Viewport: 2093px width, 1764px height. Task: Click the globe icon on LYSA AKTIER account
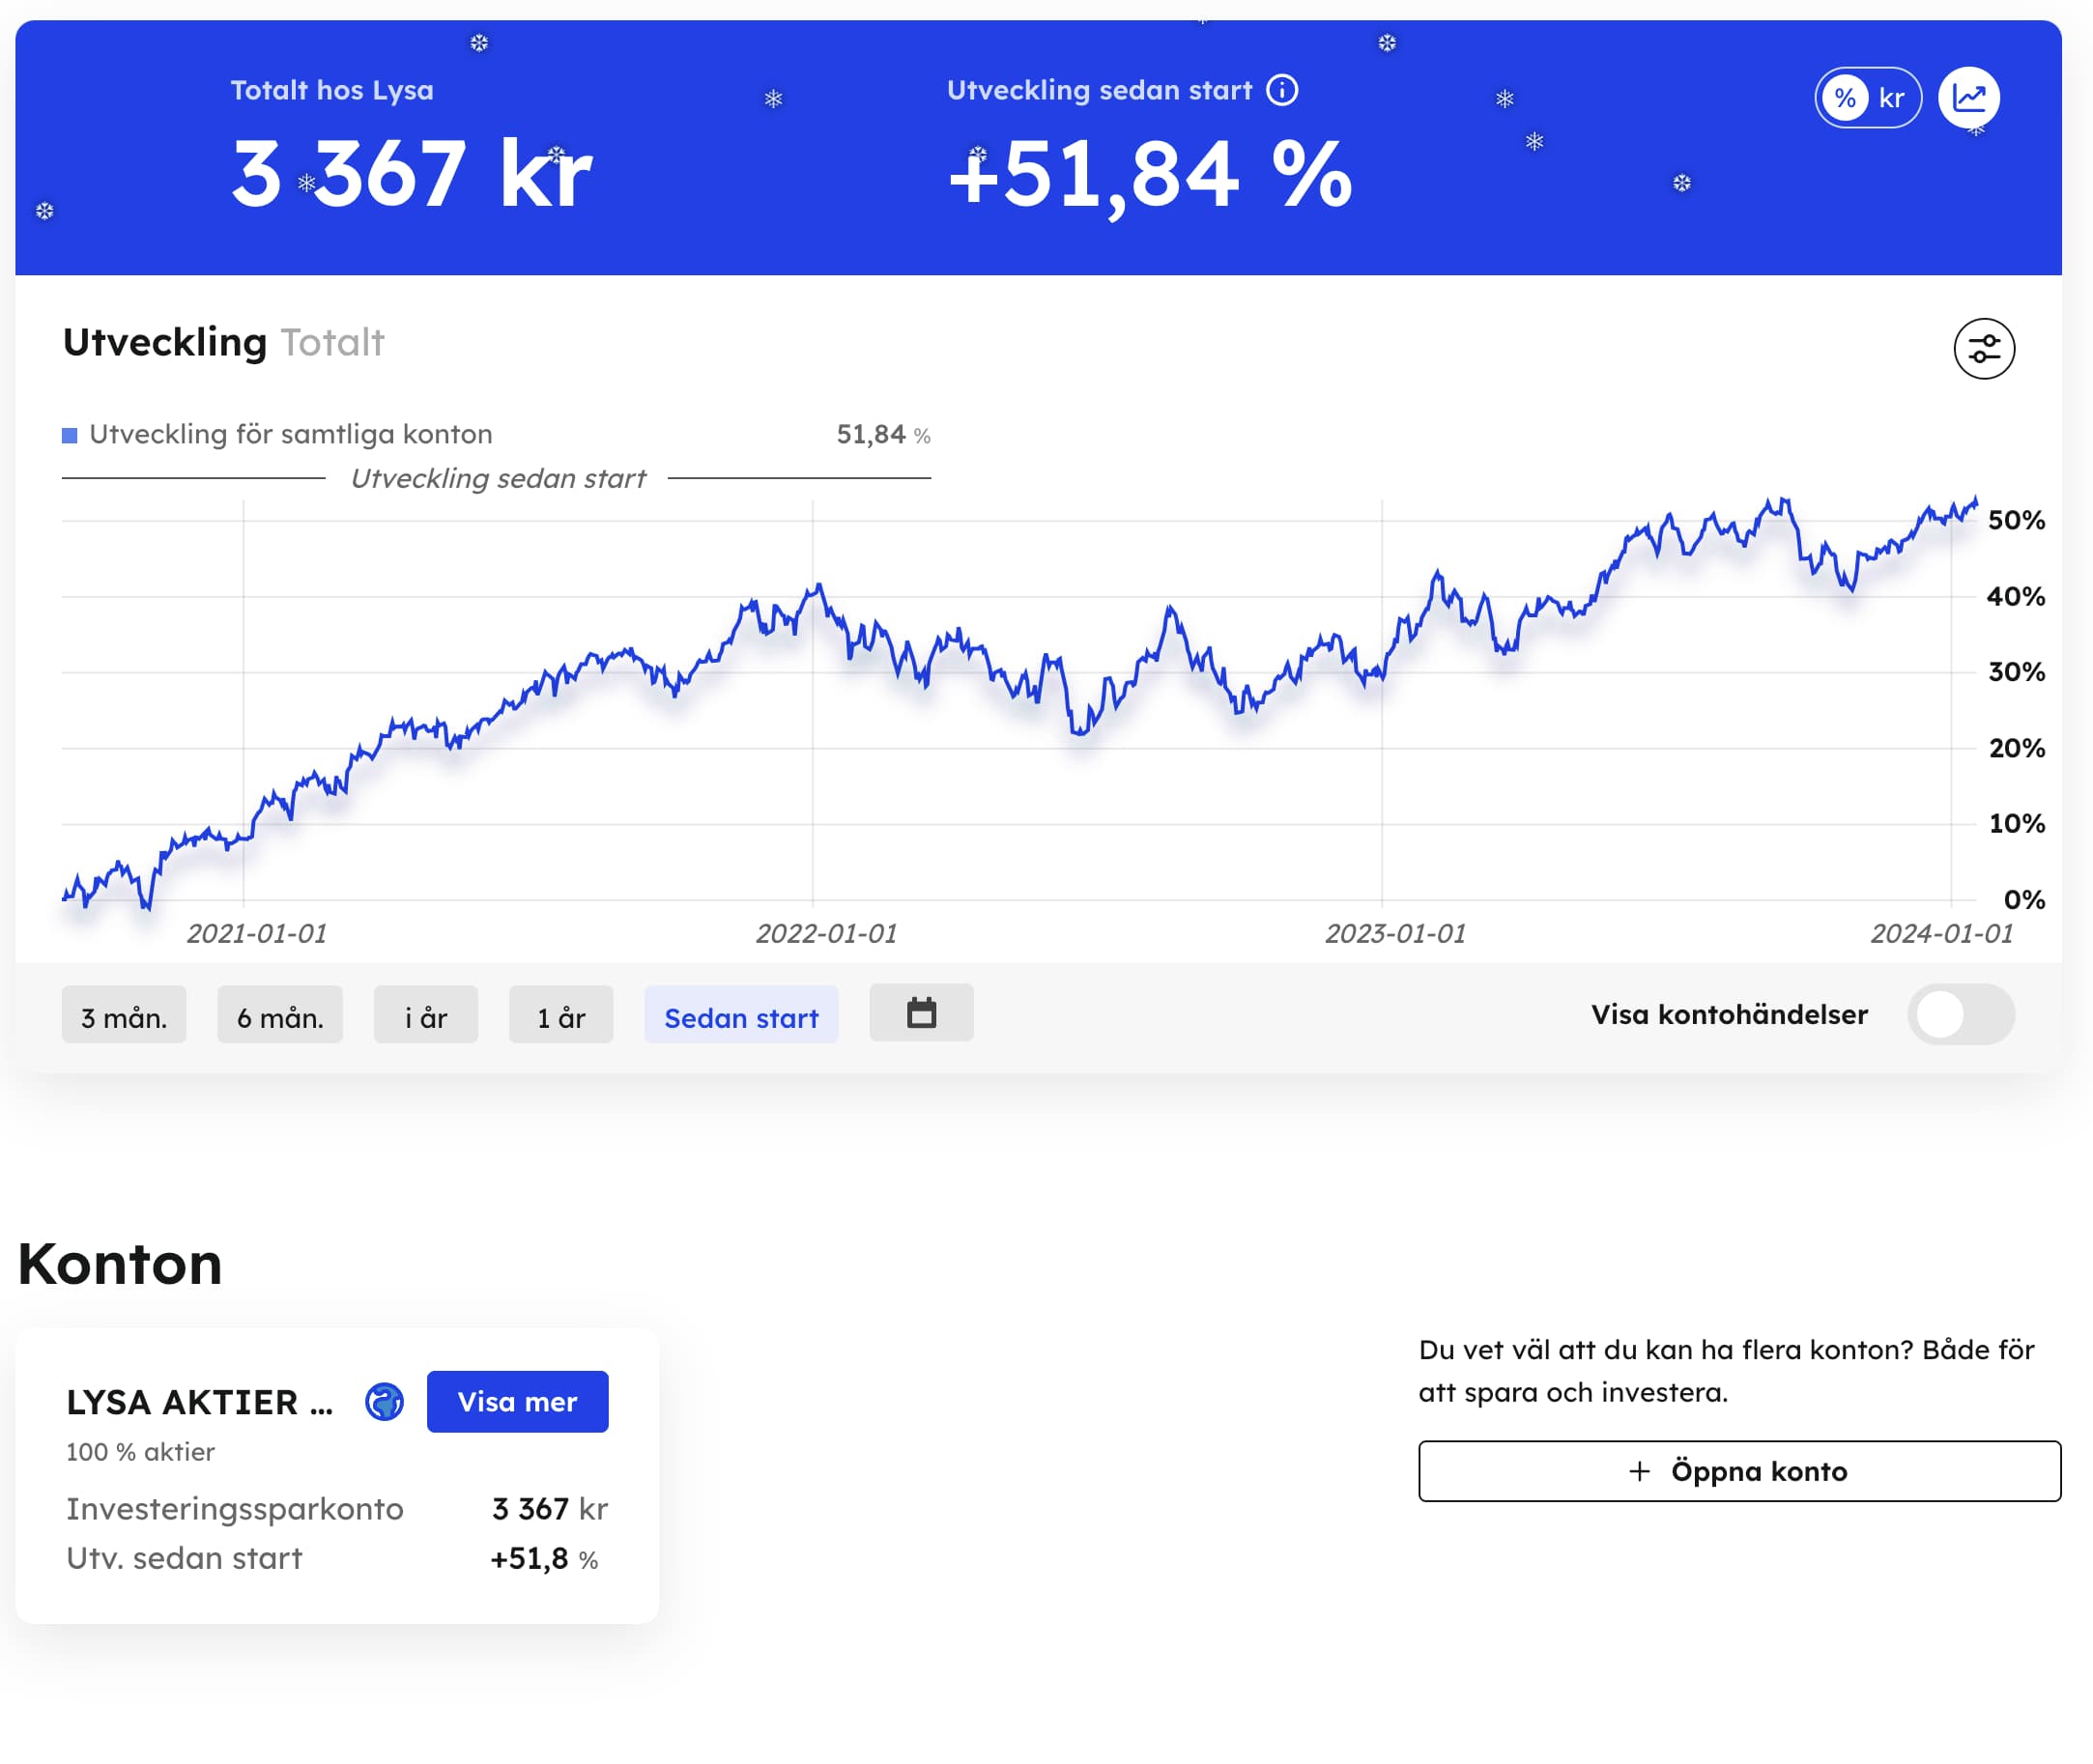coord(384,1401)
